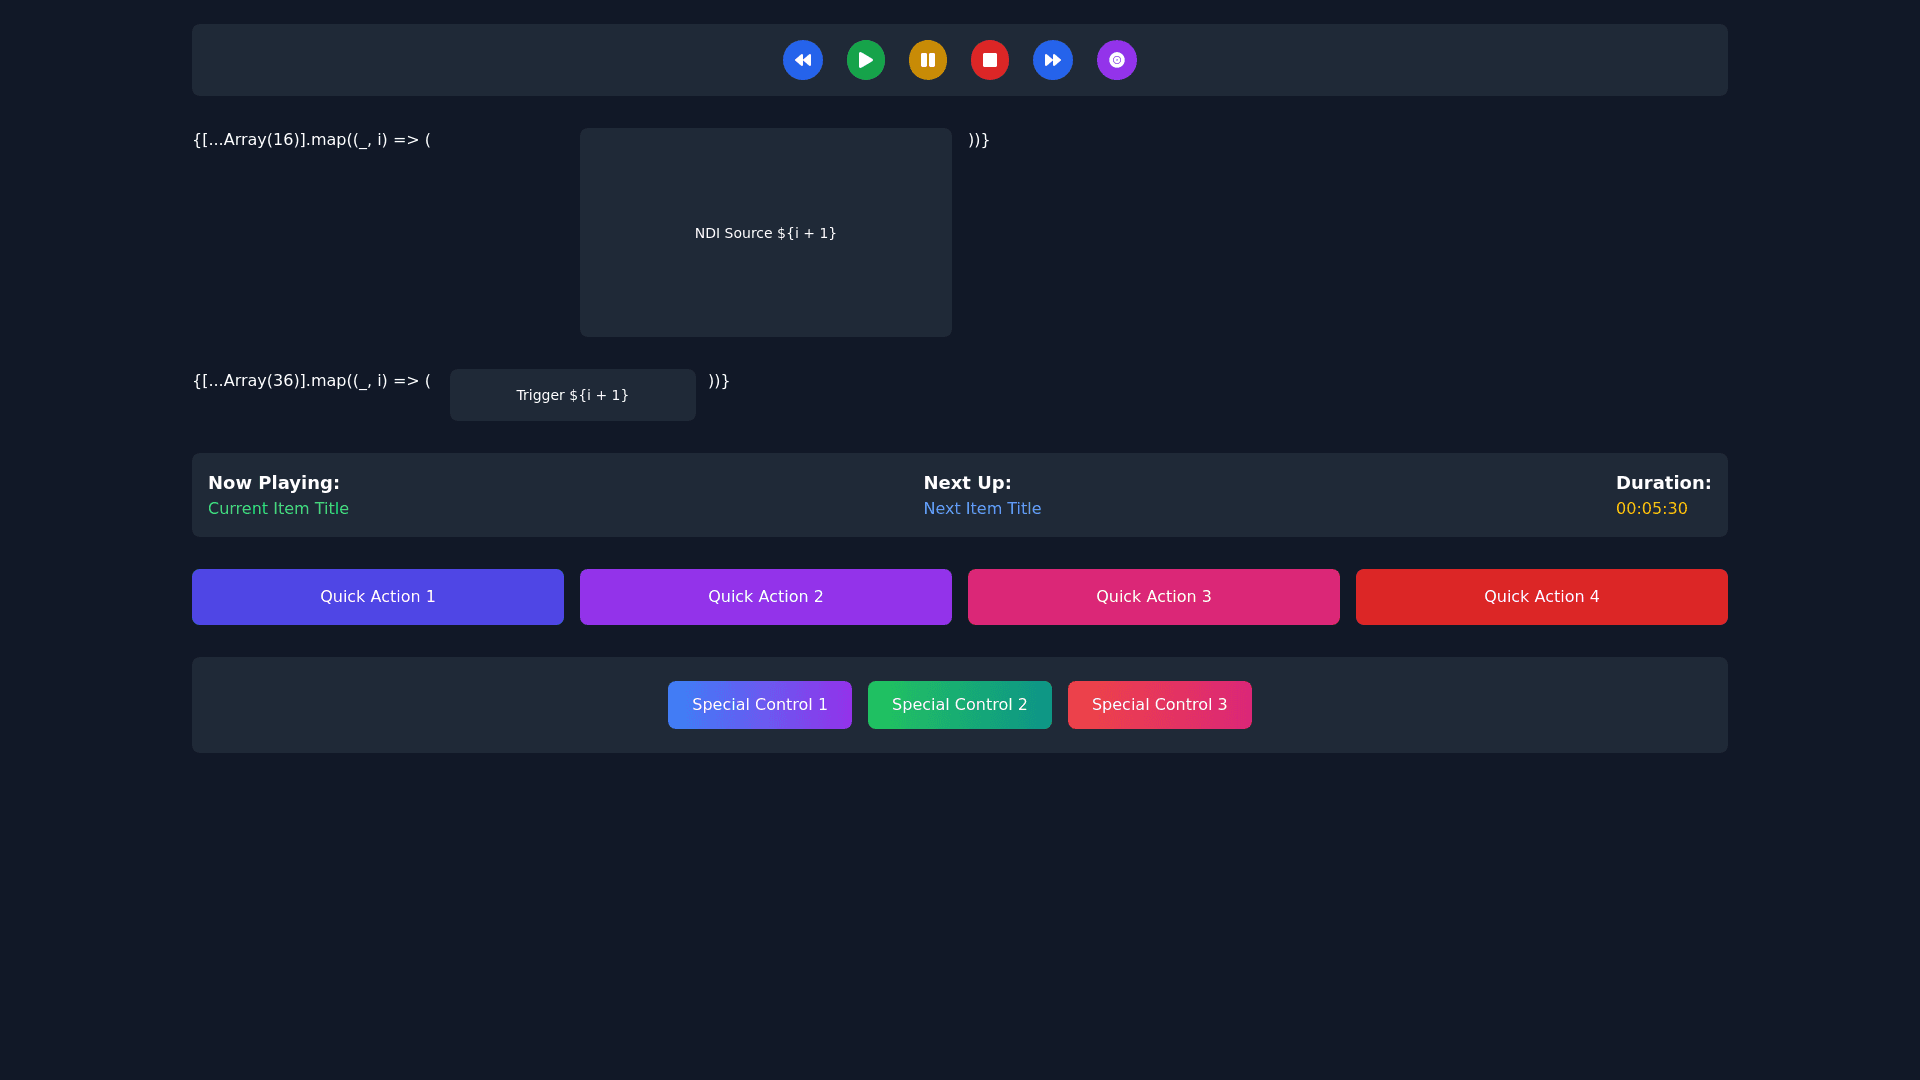Viewport: 1920px width, 1080px height.
Task: Click the 00:05:30 duration value
Action: 1651,508
